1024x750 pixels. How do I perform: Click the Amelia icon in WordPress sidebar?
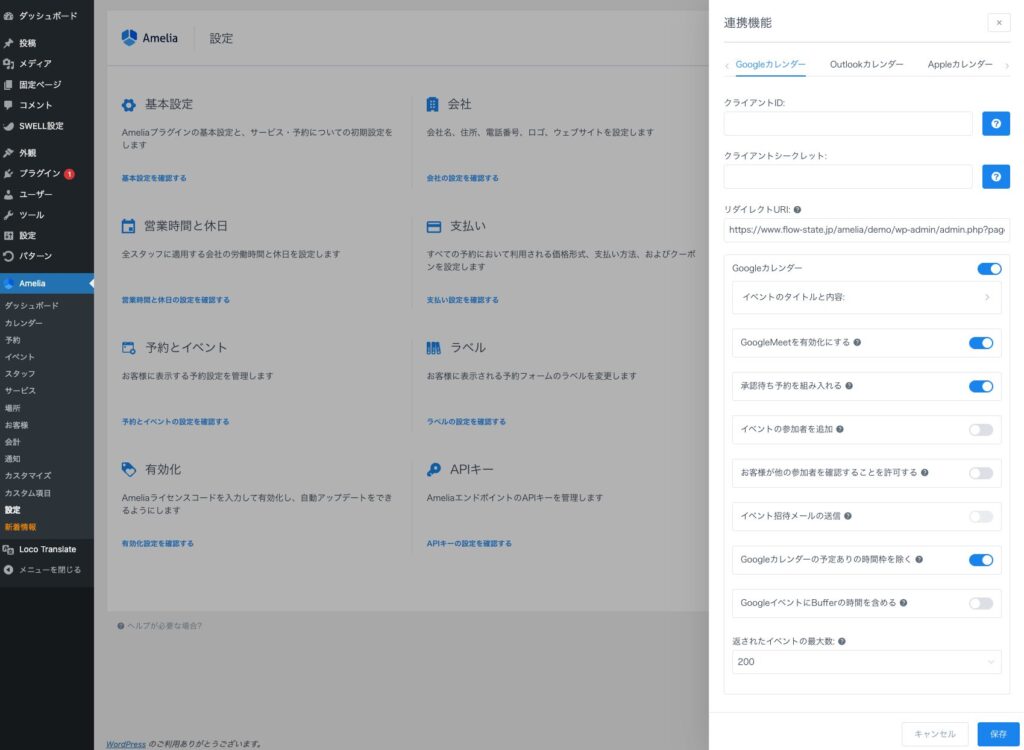pyautogui.click(x=9, y=283)
